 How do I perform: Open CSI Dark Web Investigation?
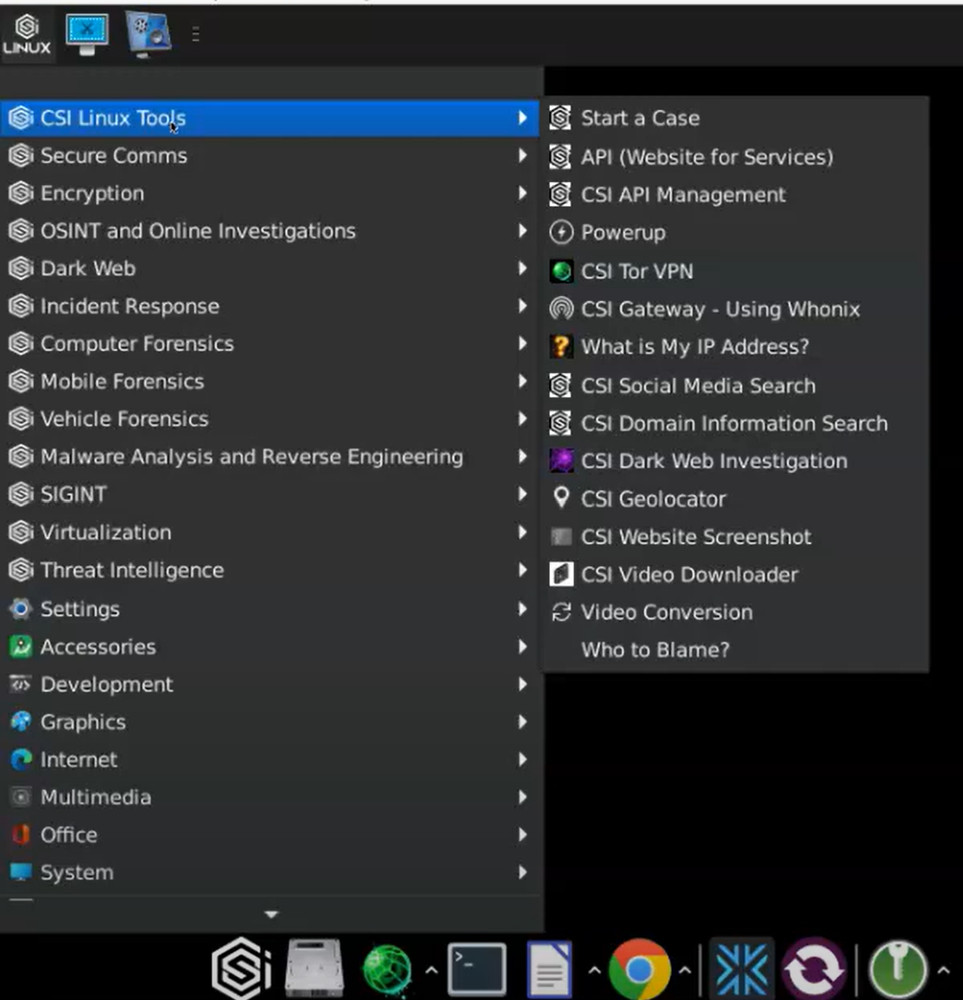coord(714,461)
